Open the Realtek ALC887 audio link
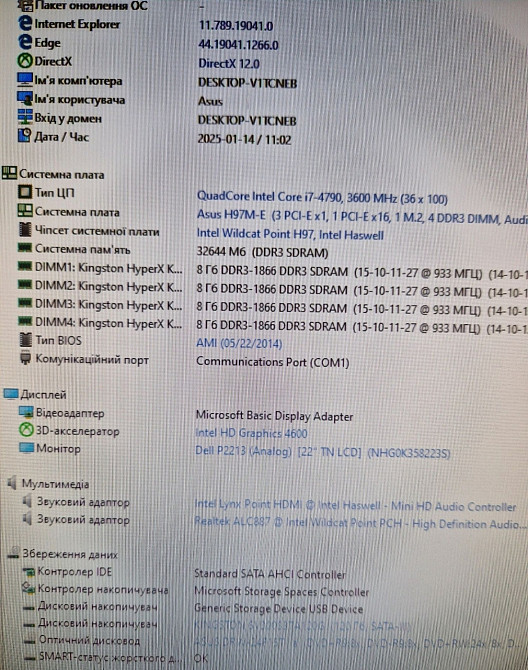The image size is (528, 670). [360, 523]
